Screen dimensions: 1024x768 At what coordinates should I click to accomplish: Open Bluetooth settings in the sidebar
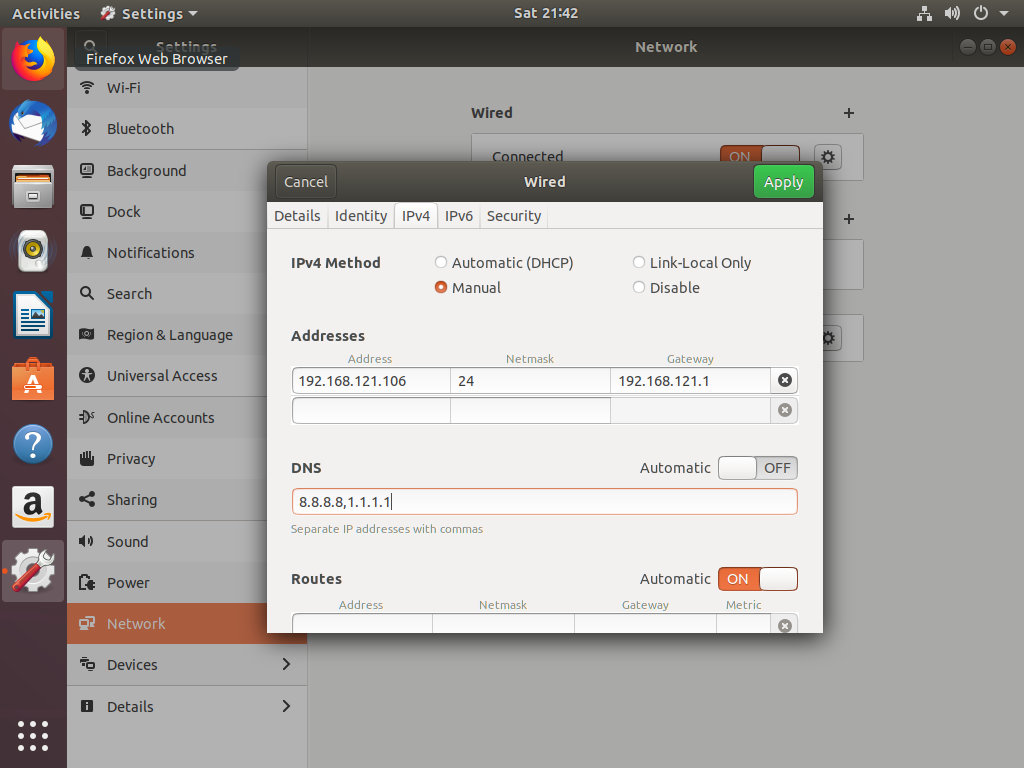[x=140, y=129]
